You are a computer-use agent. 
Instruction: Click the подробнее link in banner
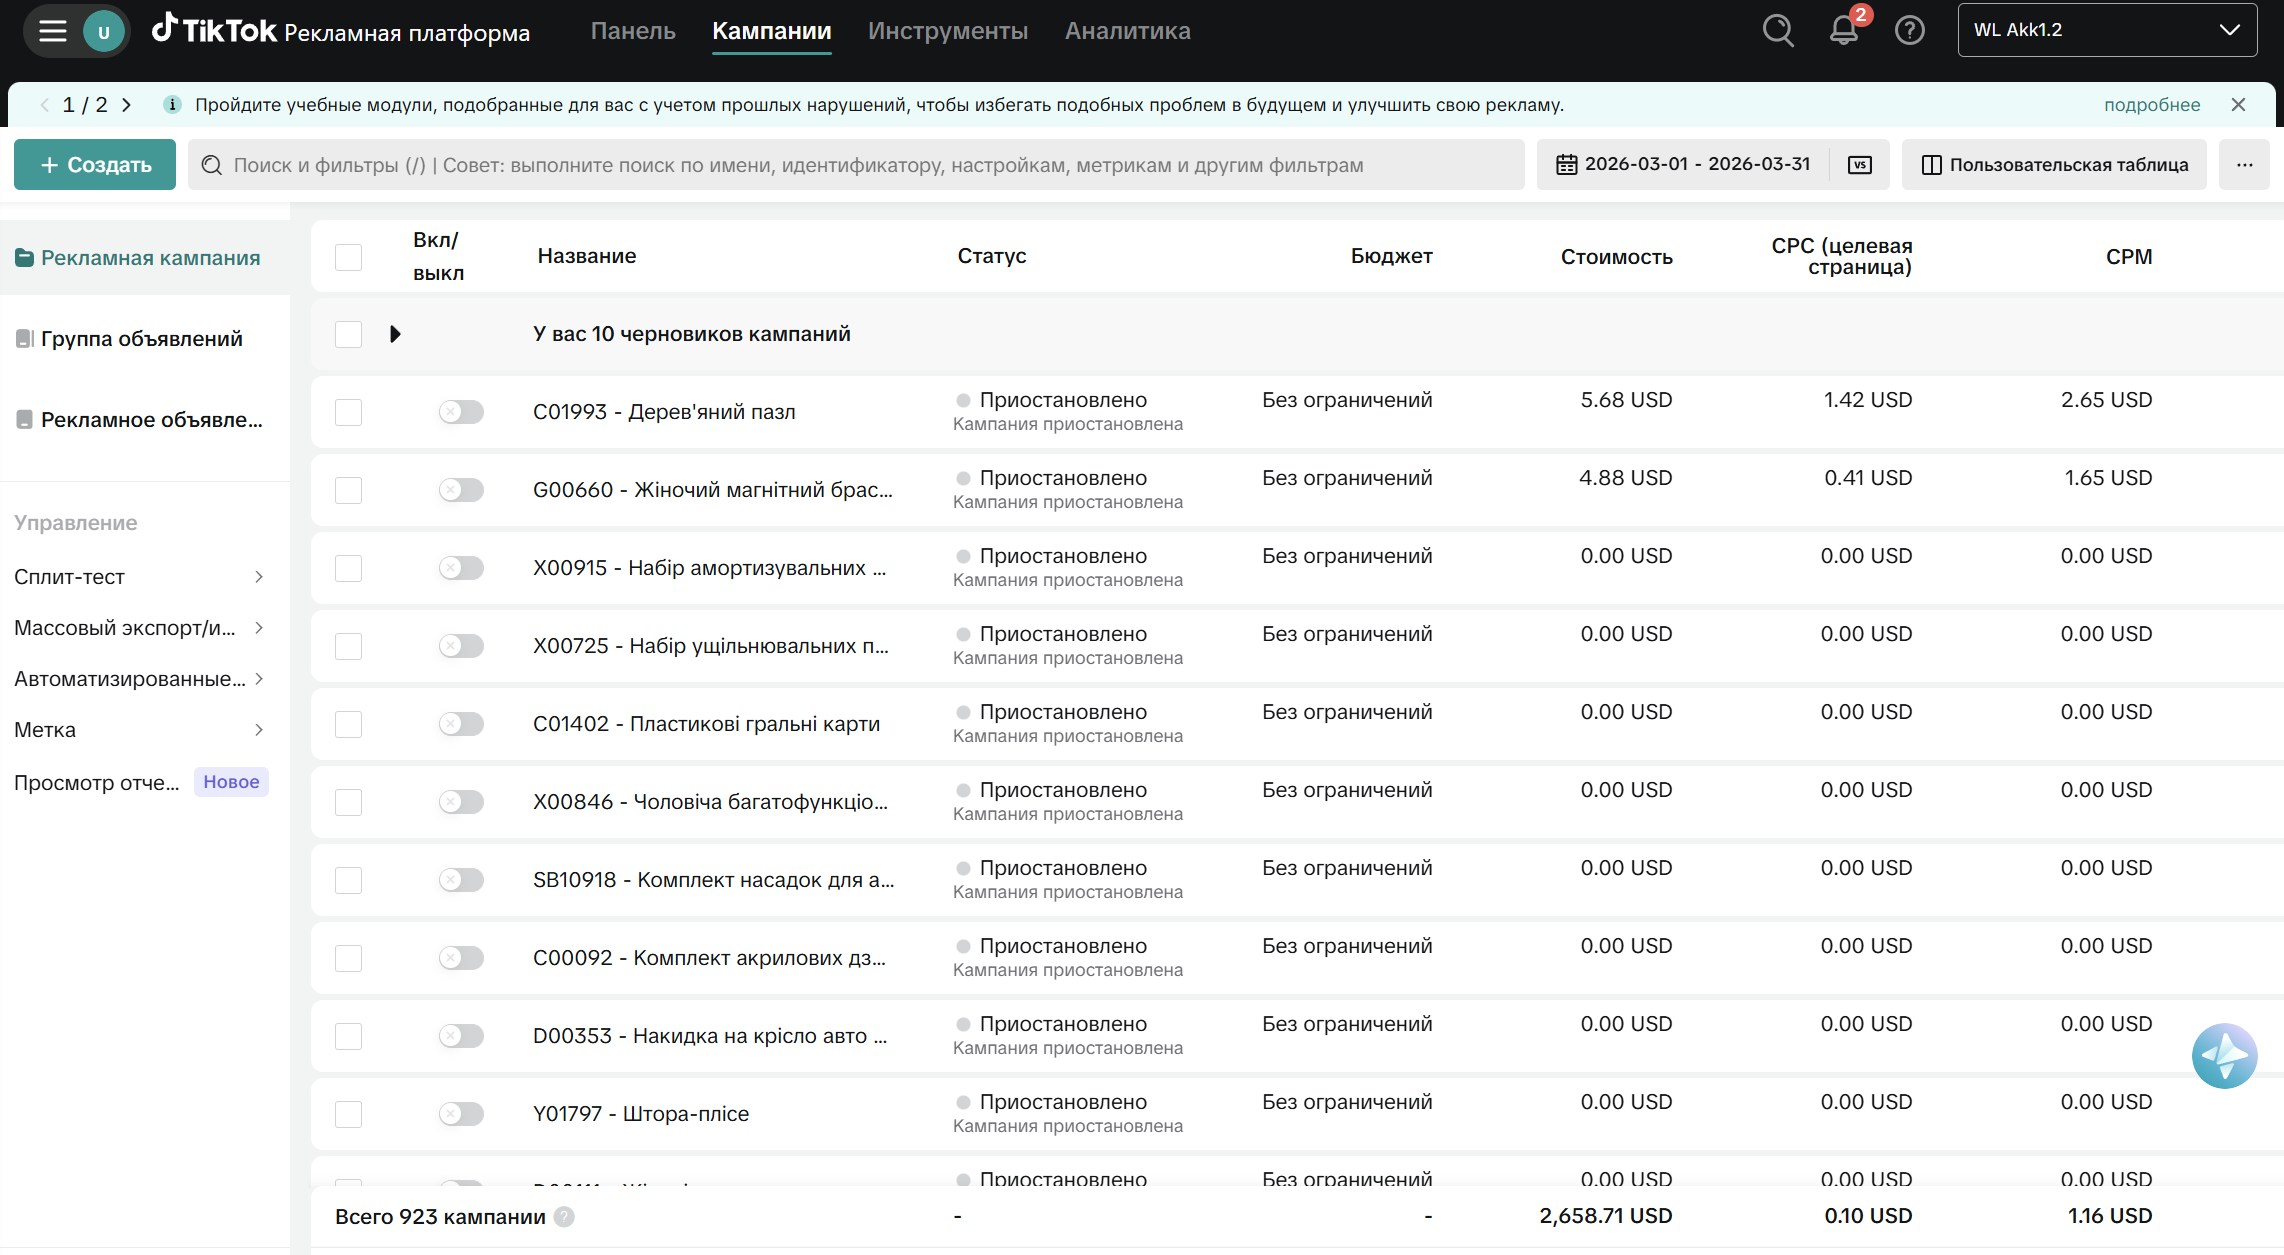(2151, 105)
